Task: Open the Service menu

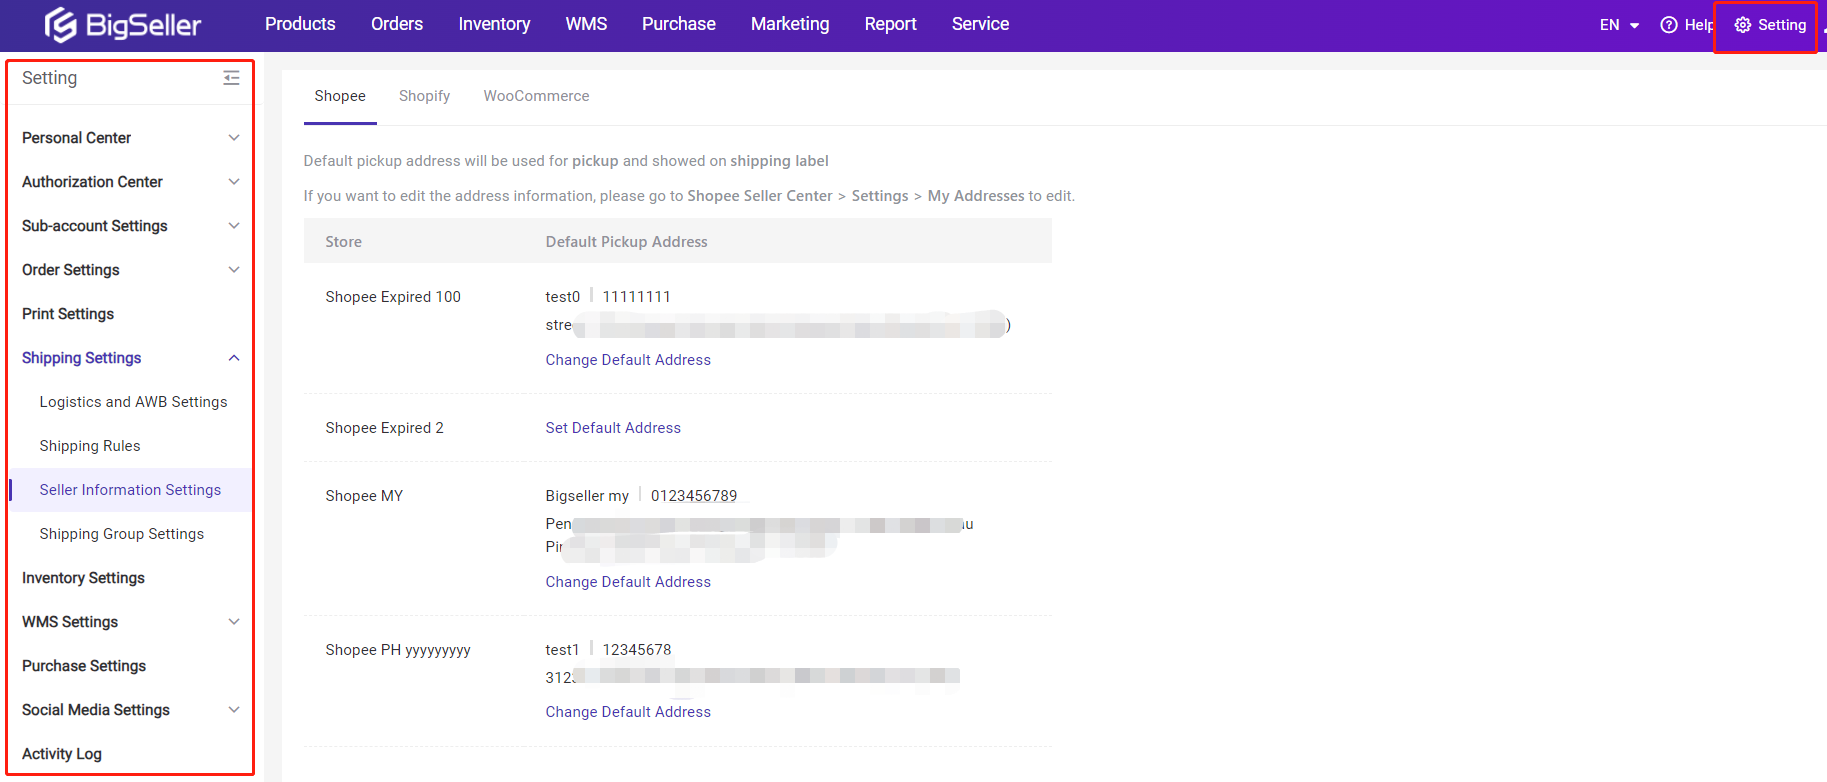Action: pyautogui.click(x=980, y=24)
